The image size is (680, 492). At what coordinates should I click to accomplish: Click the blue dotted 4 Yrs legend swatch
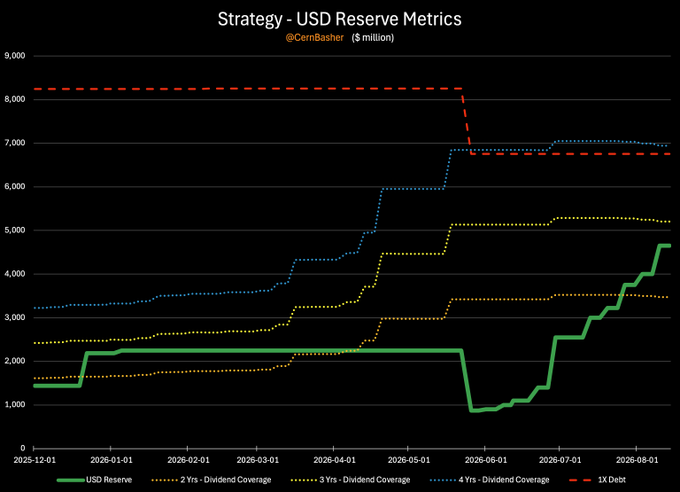pos(443,480)
